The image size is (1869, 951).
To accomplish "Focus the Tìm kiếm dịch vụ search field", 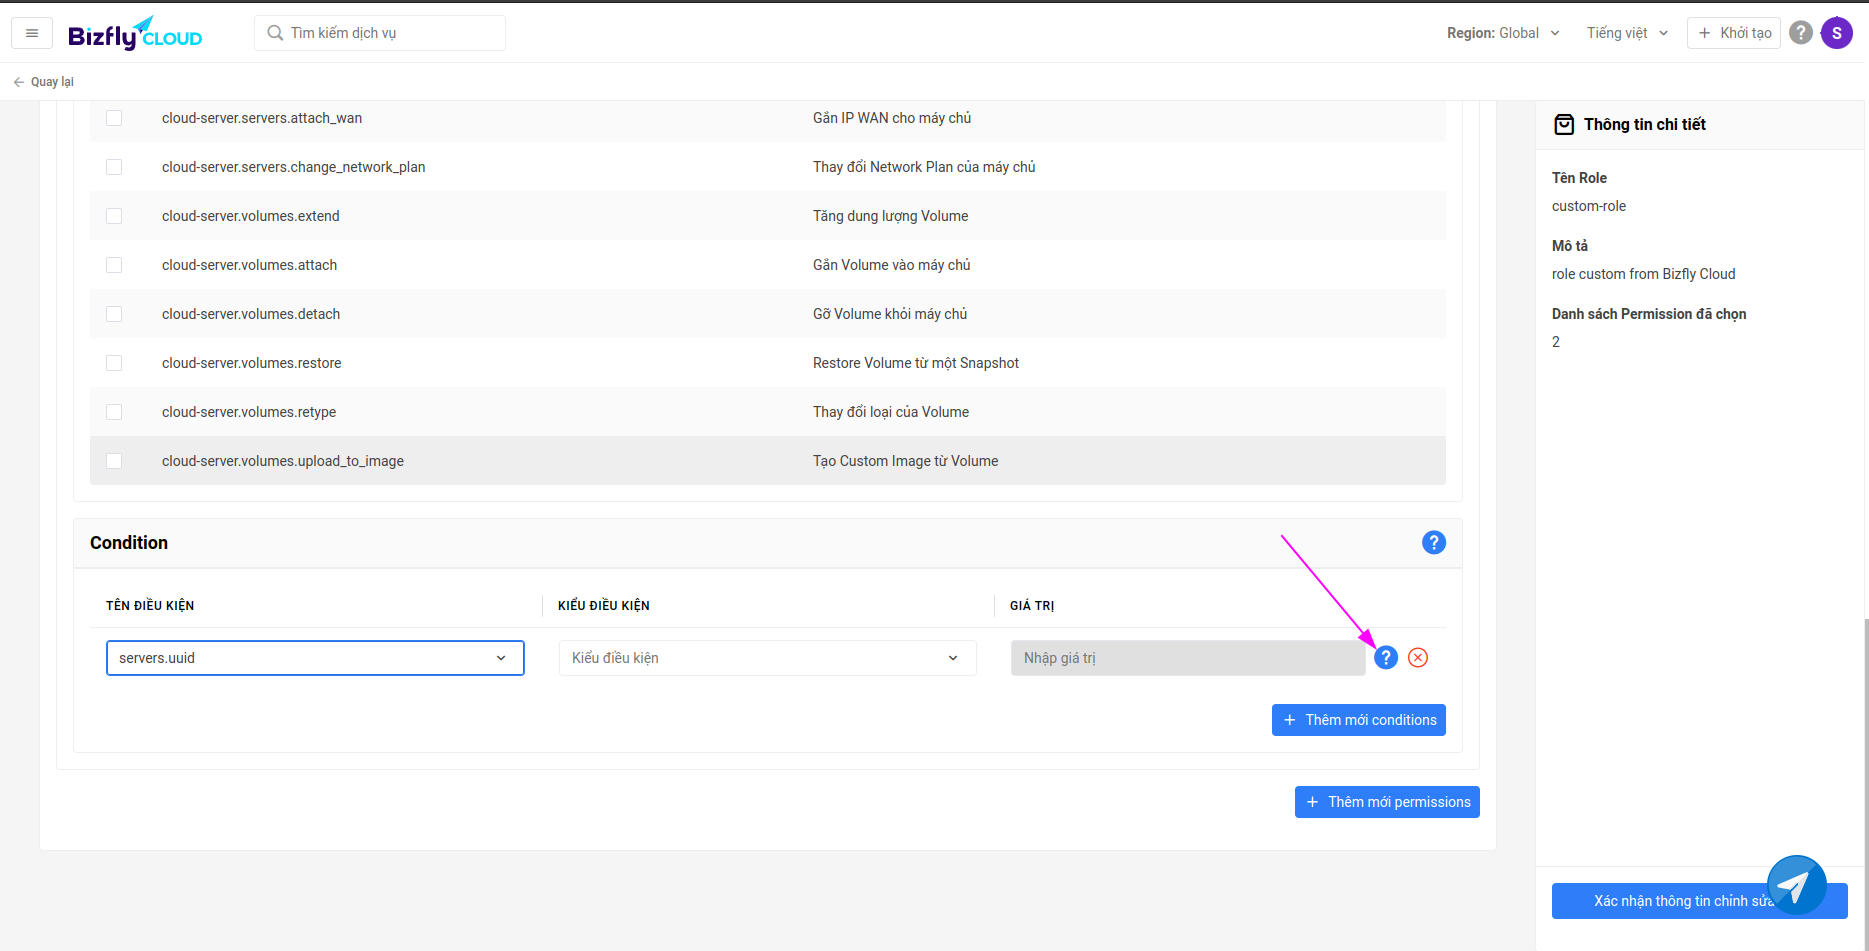I will click(x=380, y=33).
